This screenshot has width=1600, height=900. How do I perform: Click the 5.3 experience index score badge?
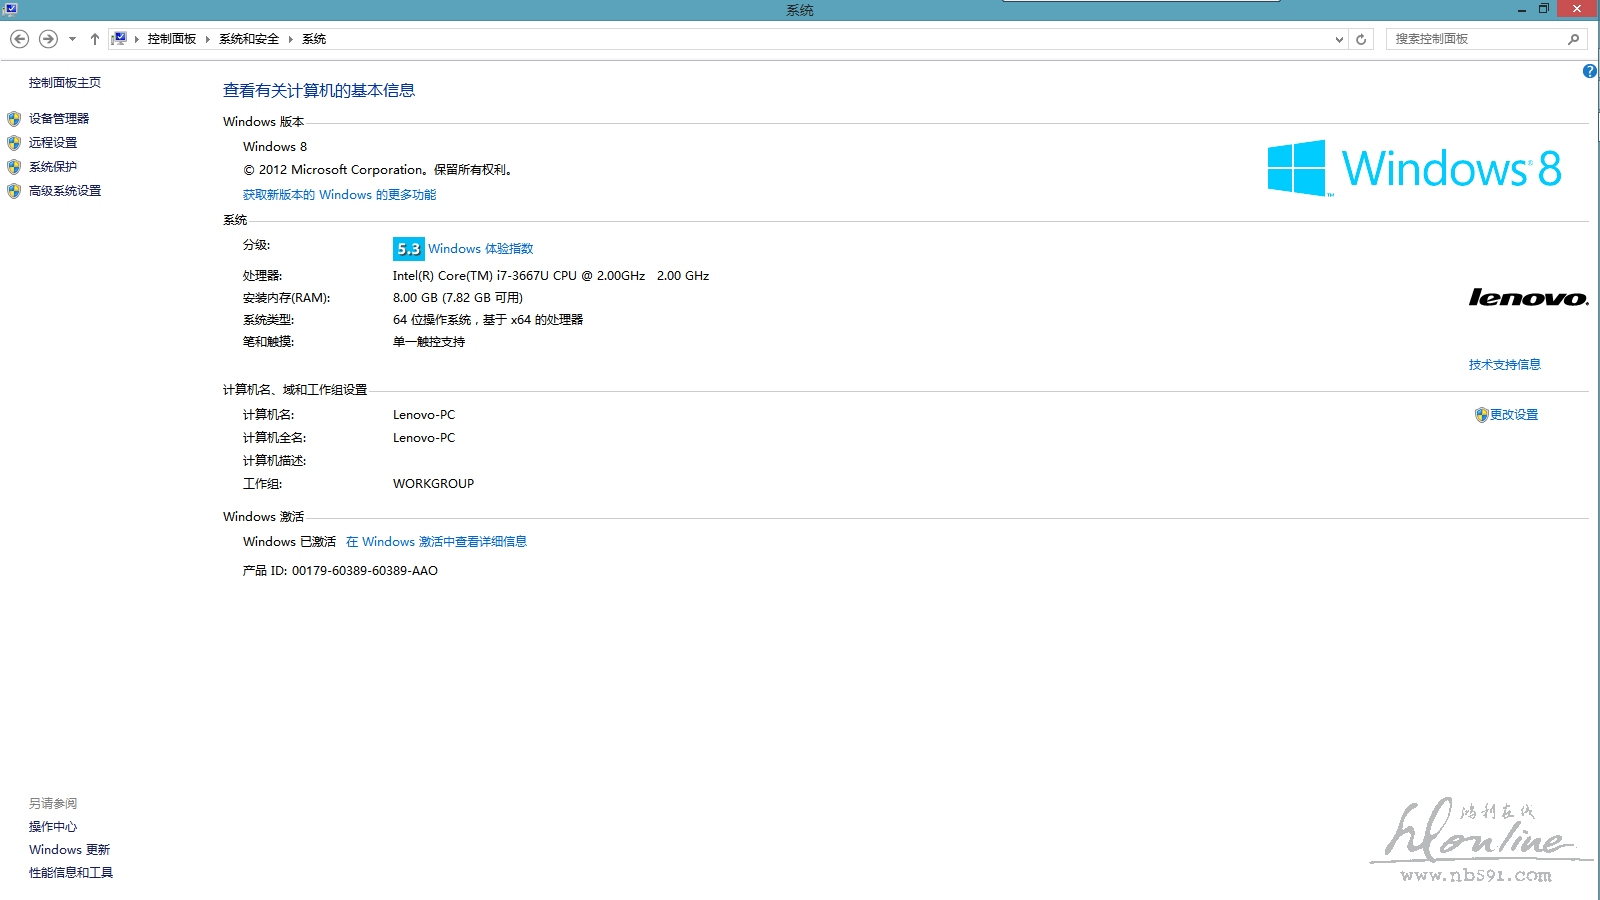408,249
